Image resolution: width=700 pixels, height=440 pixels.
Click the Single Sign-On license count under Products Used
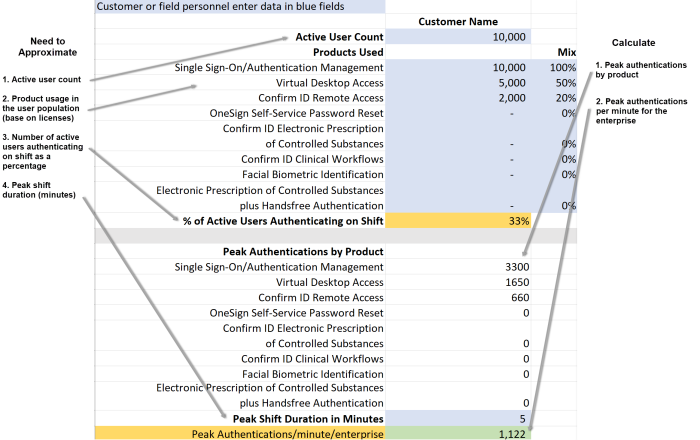point(458,67)
